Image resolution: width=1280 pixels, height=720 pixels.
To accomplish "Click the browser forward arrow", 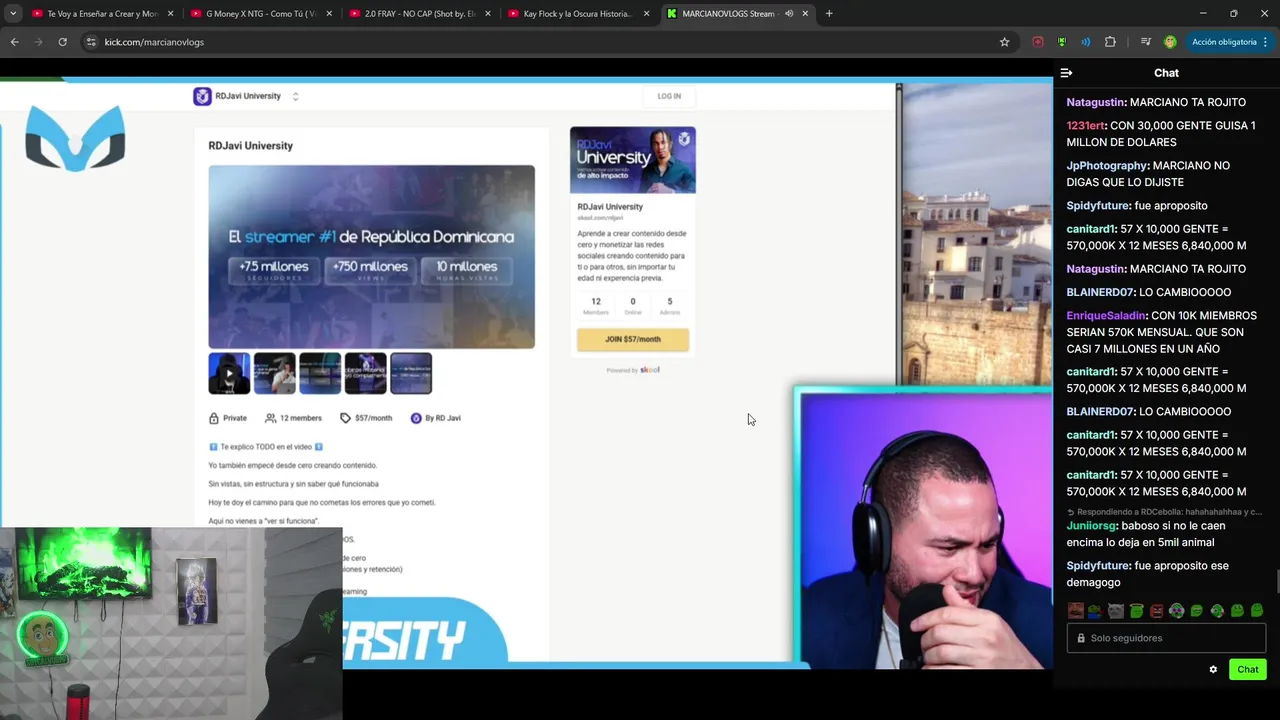I will [38, 42].
